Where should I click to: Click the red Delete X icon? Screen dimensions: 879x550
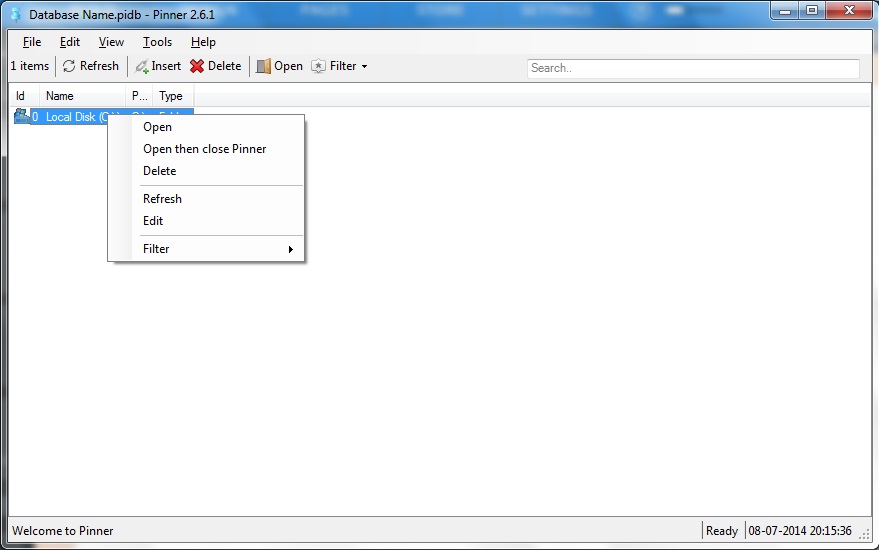(197, 67)
